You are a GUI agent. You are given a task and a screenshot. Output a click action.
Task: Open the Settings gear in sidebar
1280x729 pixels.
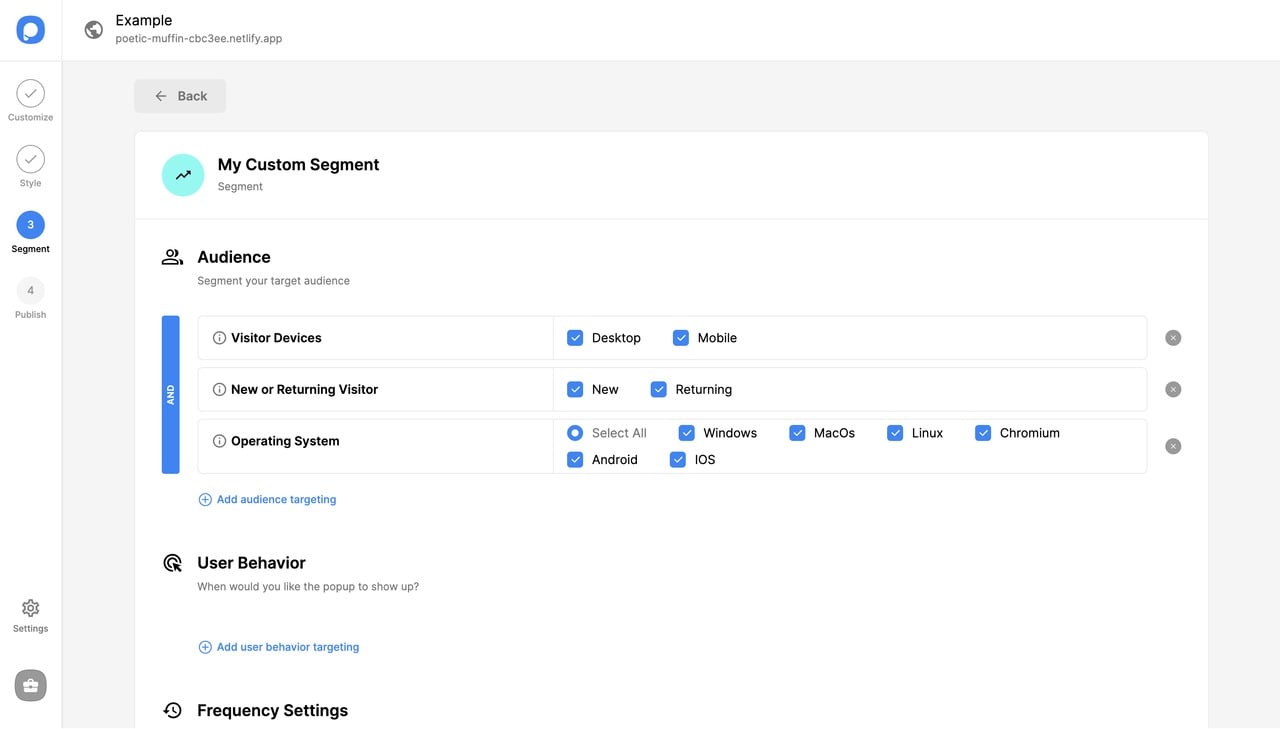click(x=30, y=609)
